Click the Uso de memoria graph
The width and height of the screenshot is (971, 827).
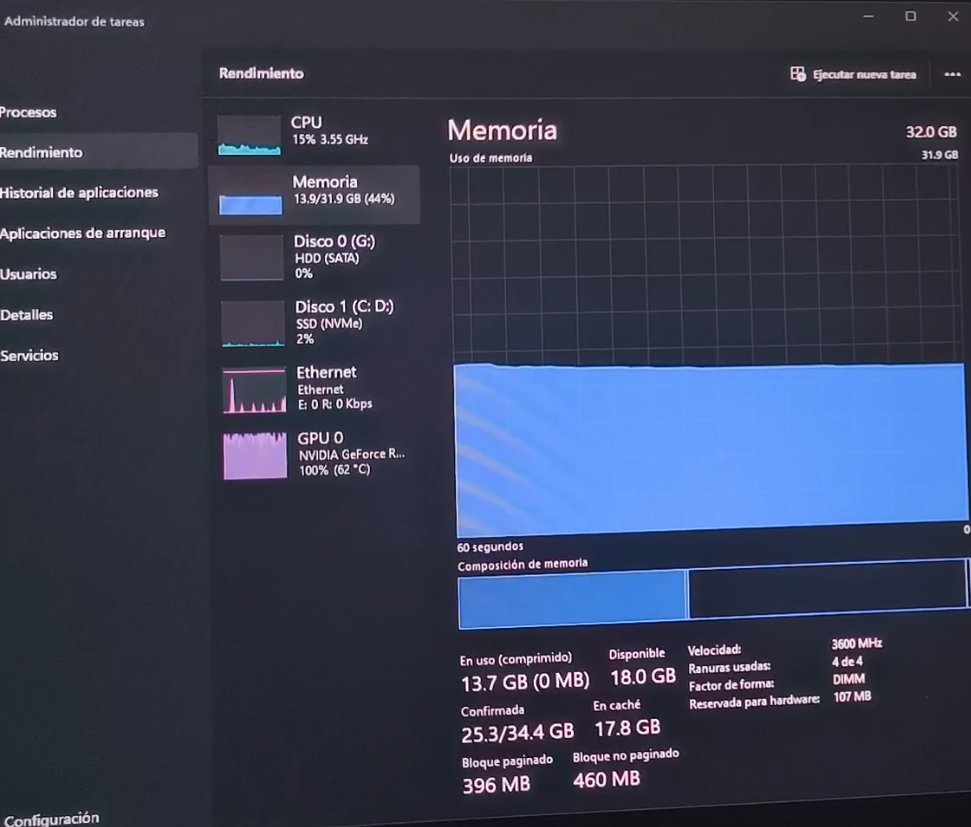click(x=705, y=350)
